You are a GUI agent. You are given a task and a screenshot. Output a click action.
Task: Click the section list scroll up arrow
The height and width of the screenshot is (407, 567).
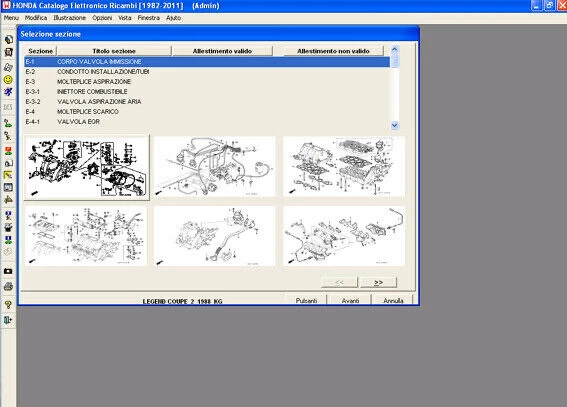[395, 49]
